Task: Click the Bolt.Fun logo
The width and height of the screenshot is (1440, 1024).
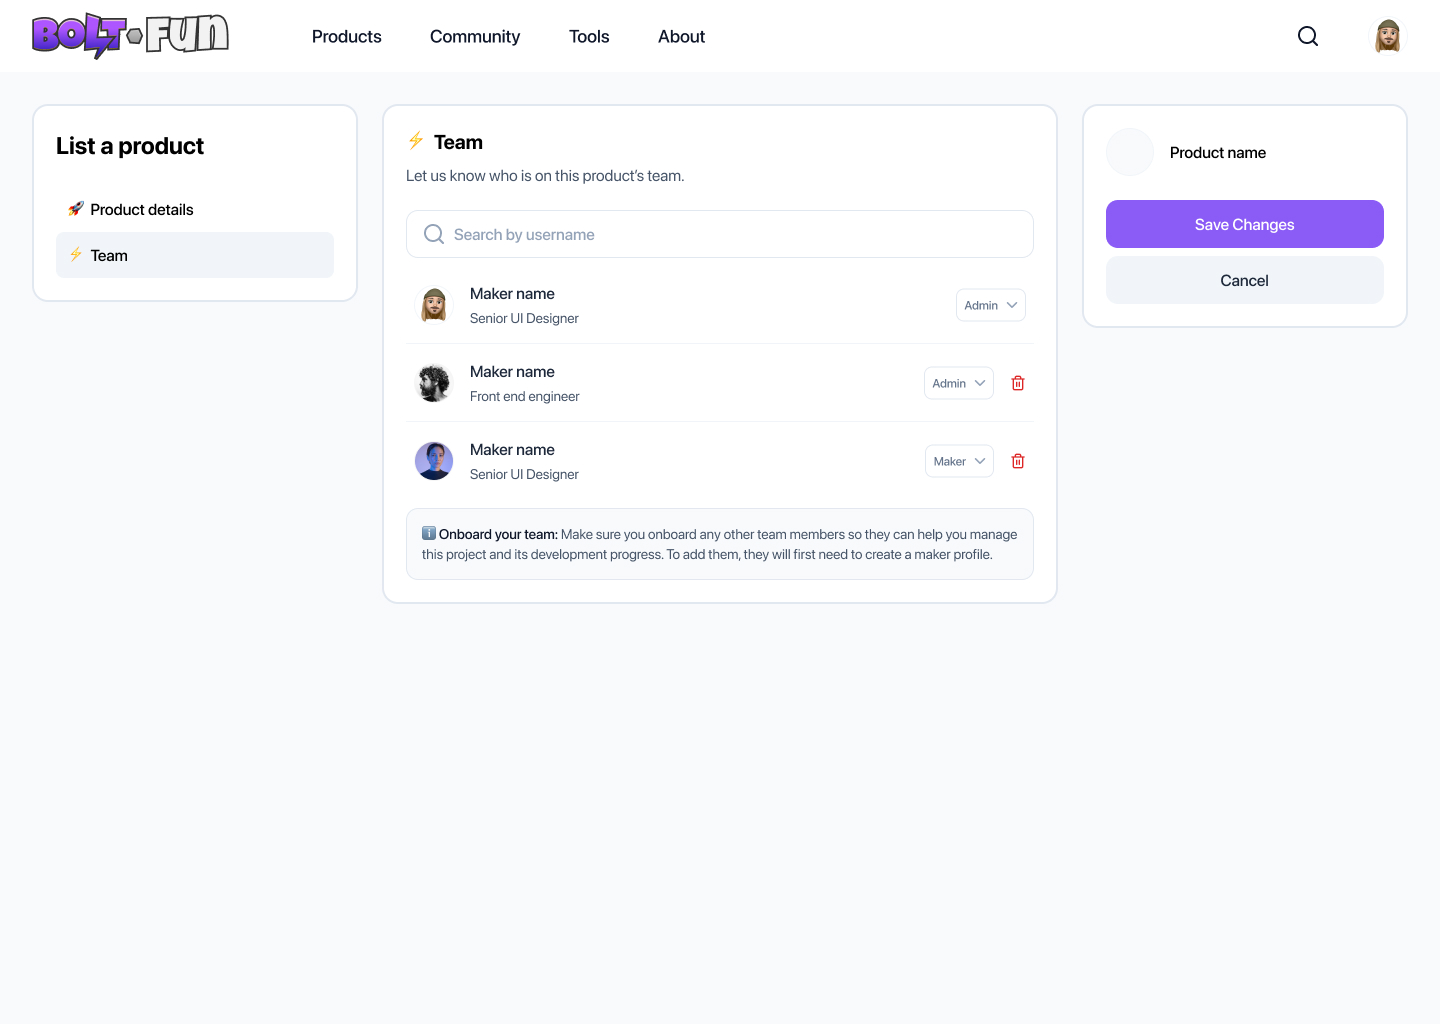Action: (x=131, y=36)
